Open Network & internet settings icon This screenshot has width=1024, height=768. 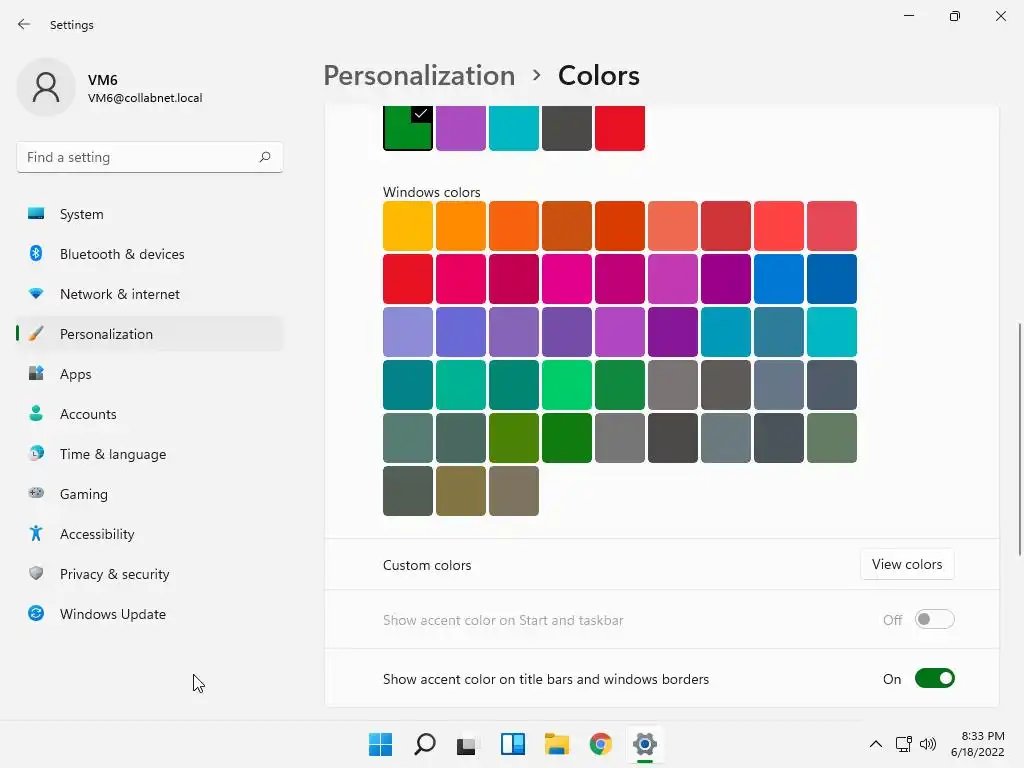pyautogui.click(x=36, y=294)
